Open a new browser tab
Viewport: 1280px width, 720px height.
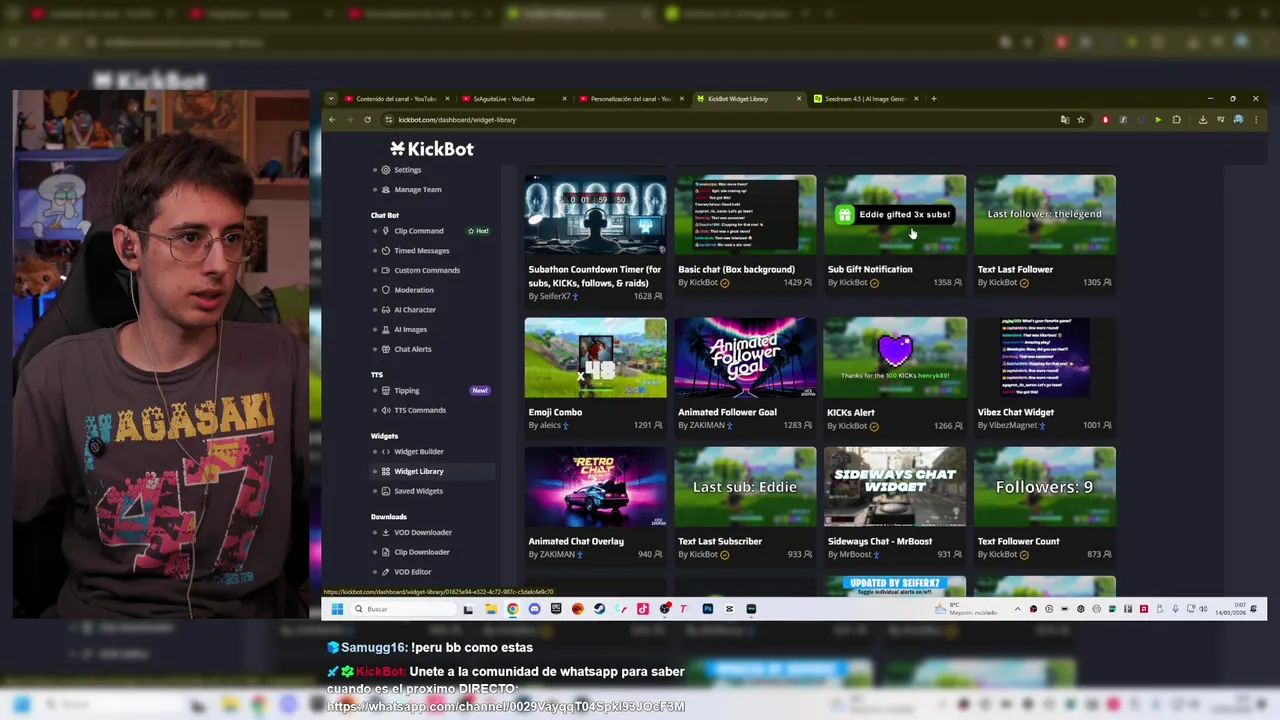[934, 99]
